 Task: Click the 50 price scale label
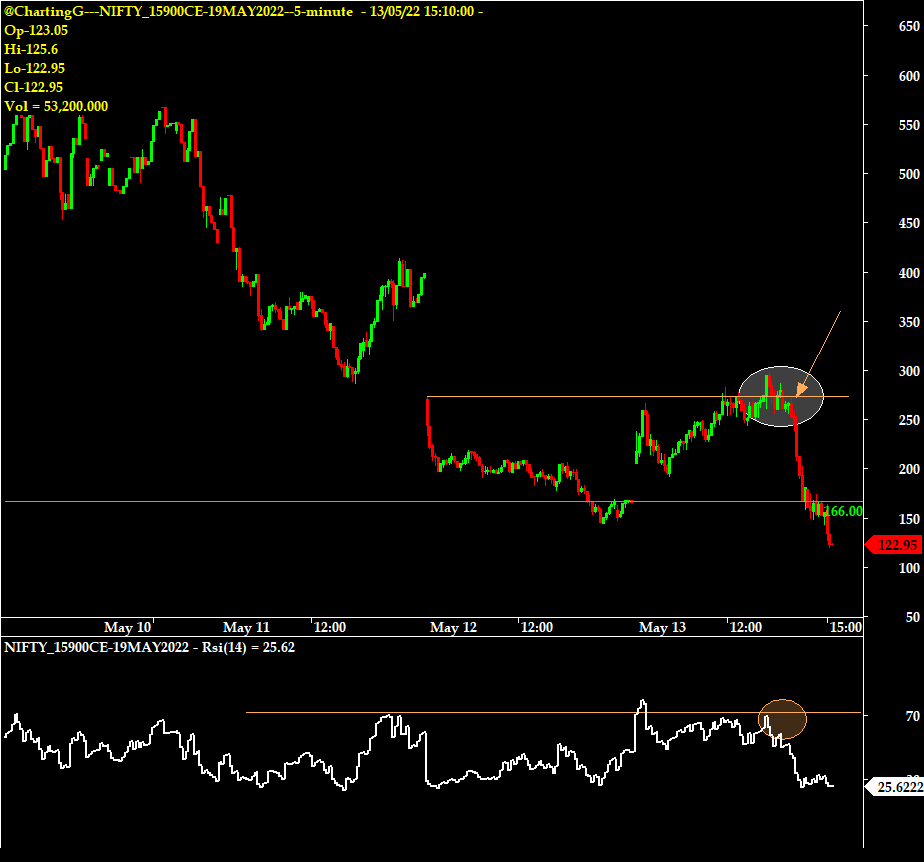point(912,617)
